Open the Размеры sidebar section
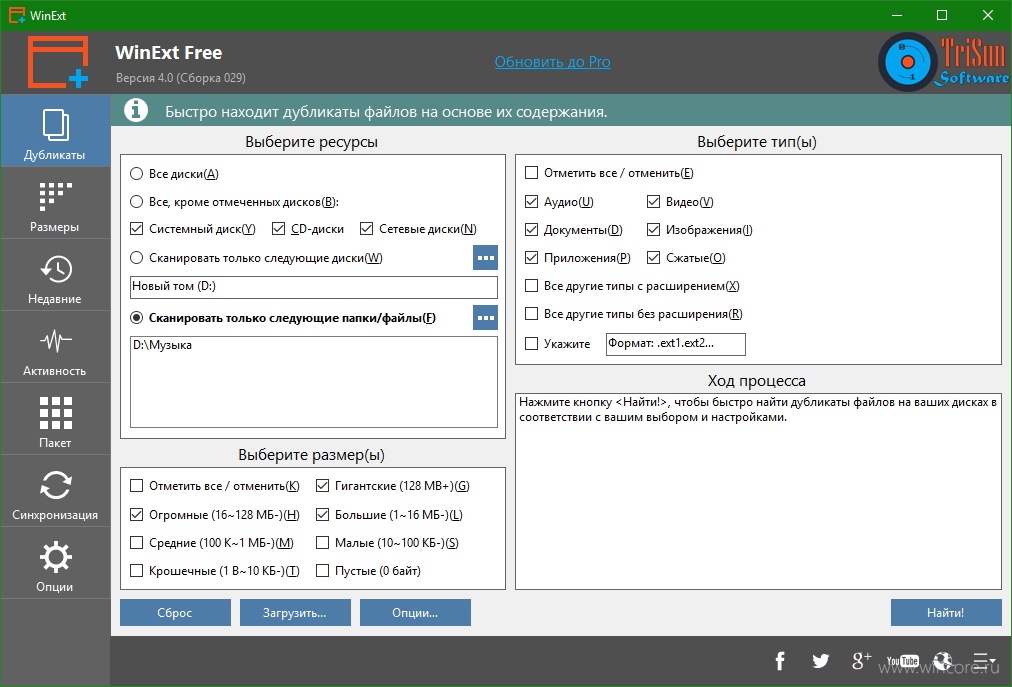This screenshot has width=1012, height=687. click(55, 203)
